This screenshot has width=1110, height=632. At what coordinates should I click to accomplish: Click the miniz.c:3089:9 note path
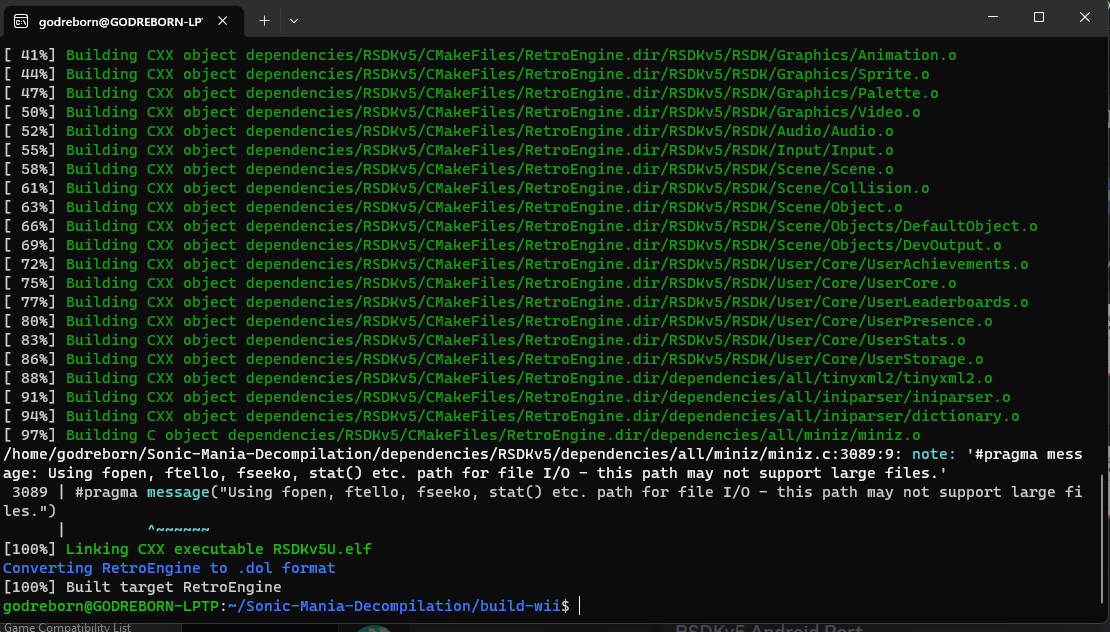[x=452, y=454]
